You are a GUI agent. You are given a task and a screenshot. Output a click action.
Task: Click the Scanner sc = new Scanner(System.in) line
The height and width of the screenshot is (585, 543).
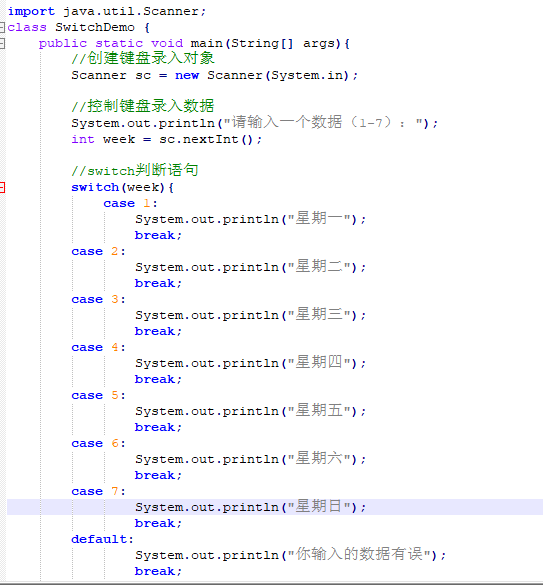215,75
